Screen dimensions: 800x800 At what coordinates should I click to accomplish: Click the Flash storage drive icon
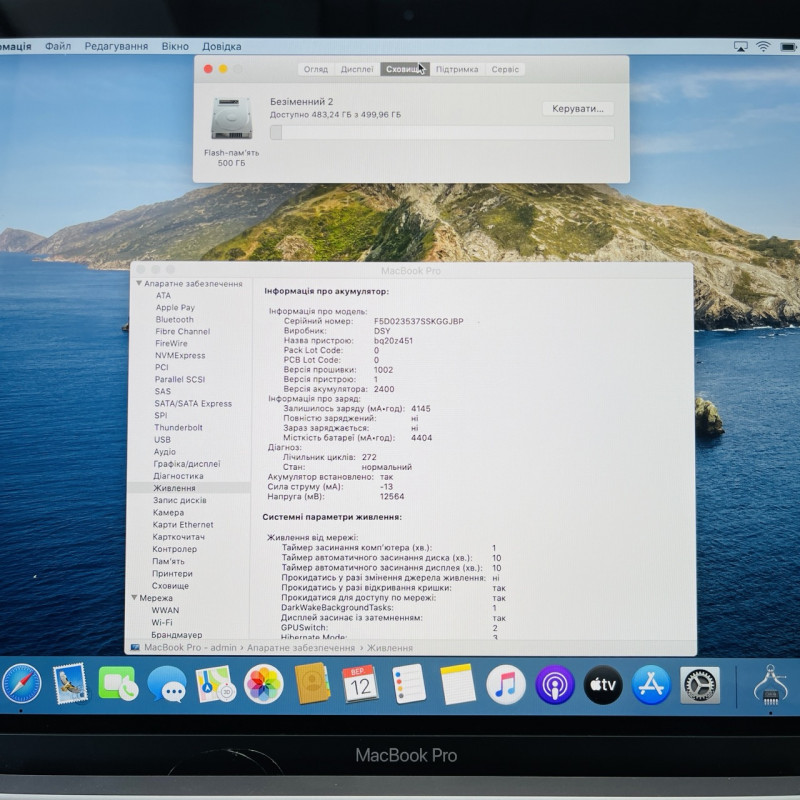coord(232,118)
